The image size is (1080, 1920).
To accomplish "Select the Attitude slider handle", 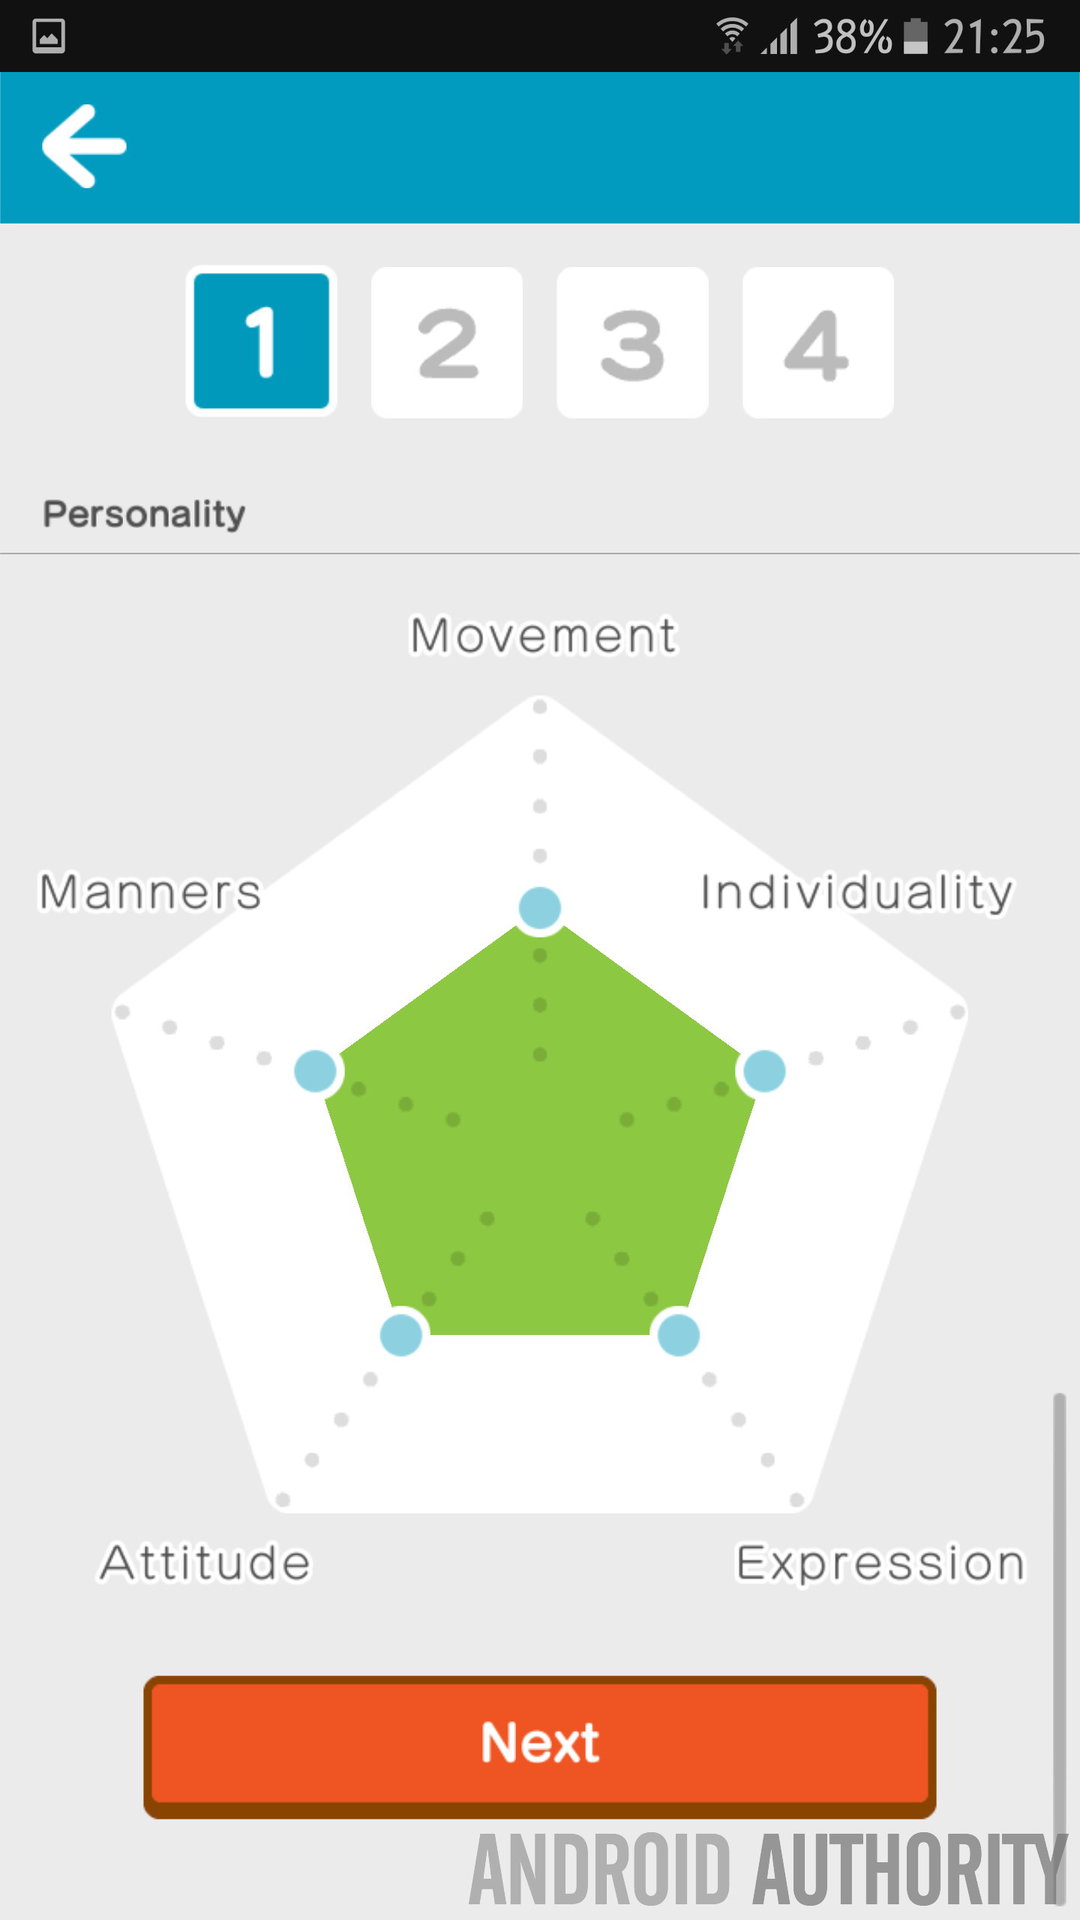I will click(x=401, y=1335).
